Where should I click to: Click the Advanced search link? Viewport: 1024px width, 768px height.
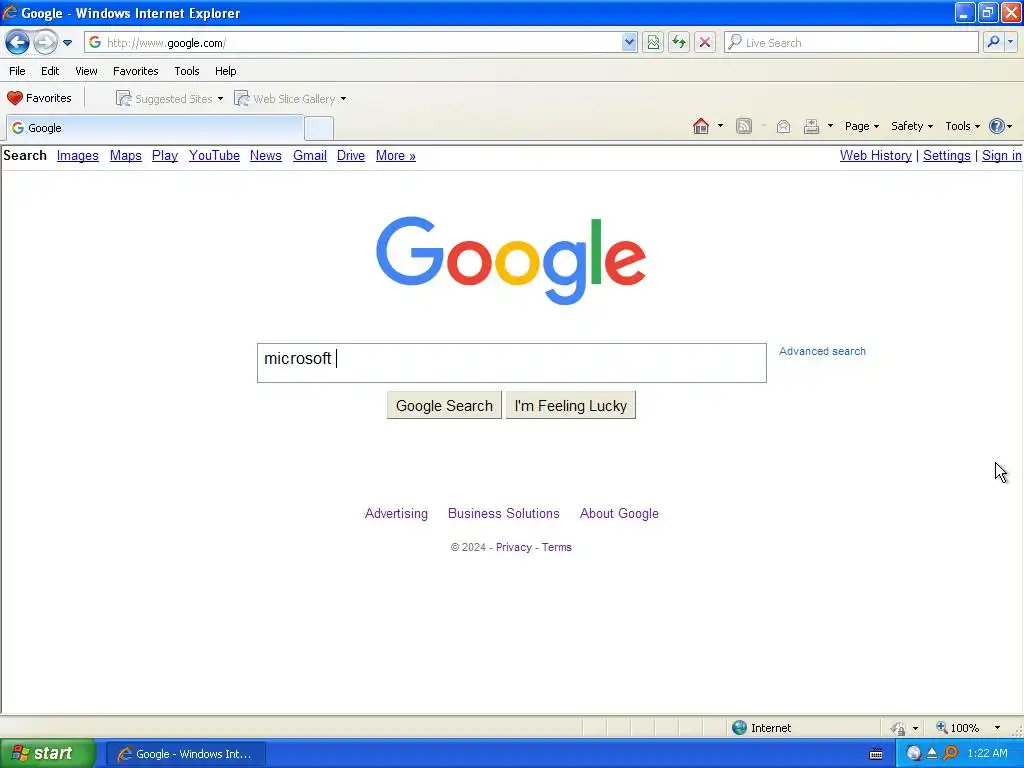pos(822,351)
